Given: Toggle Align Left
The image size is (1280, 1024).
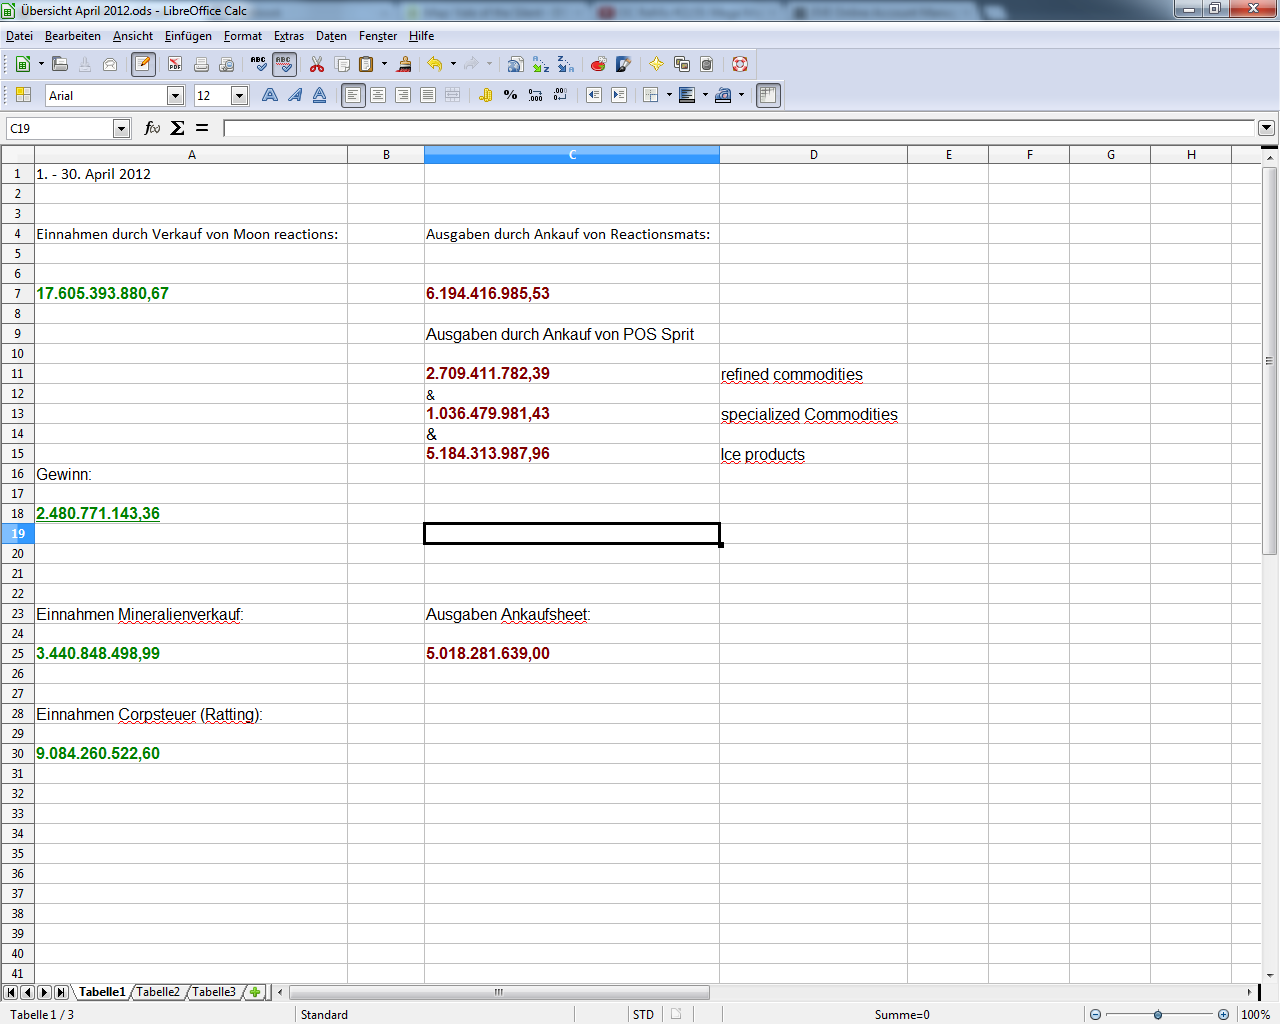Looking at the screenshot, I should click(x=353, y=95).
